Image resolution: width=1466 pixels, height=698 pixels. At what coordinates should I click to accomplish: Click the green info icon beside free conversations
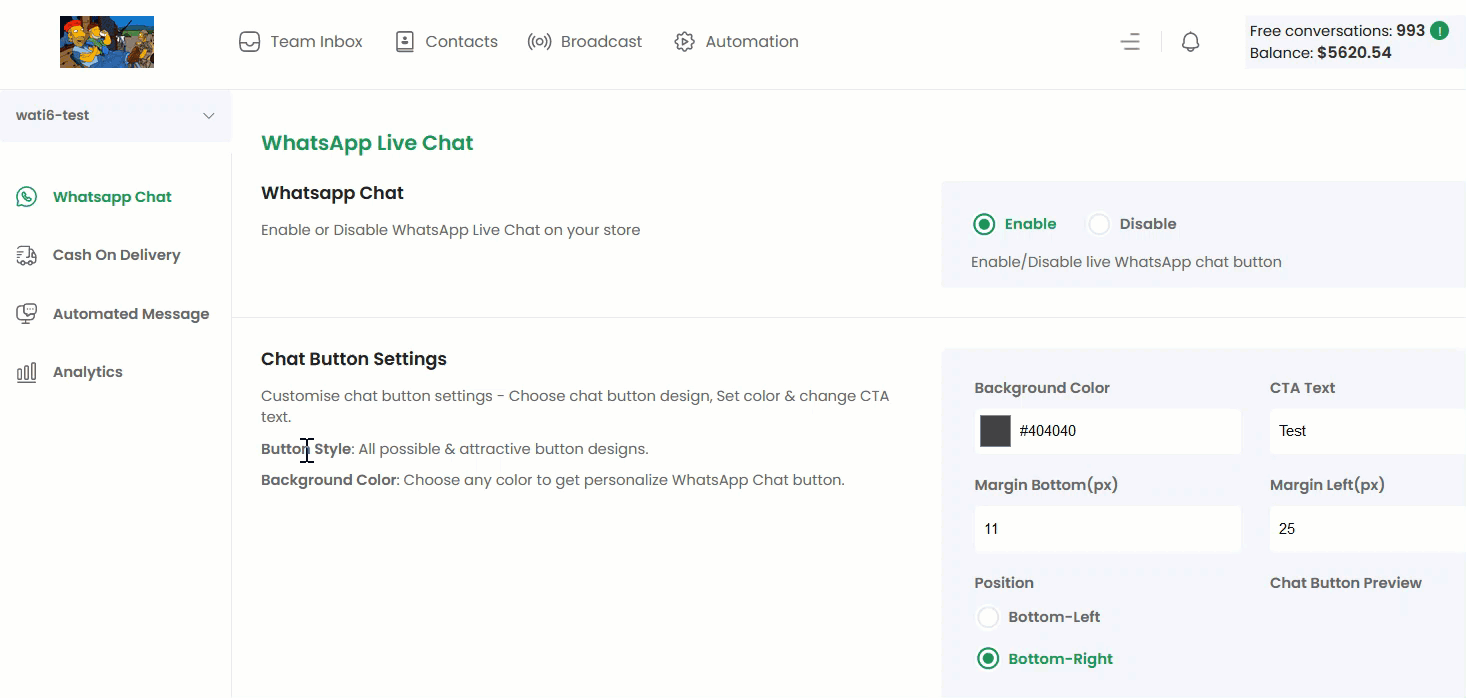(1439, 31)
